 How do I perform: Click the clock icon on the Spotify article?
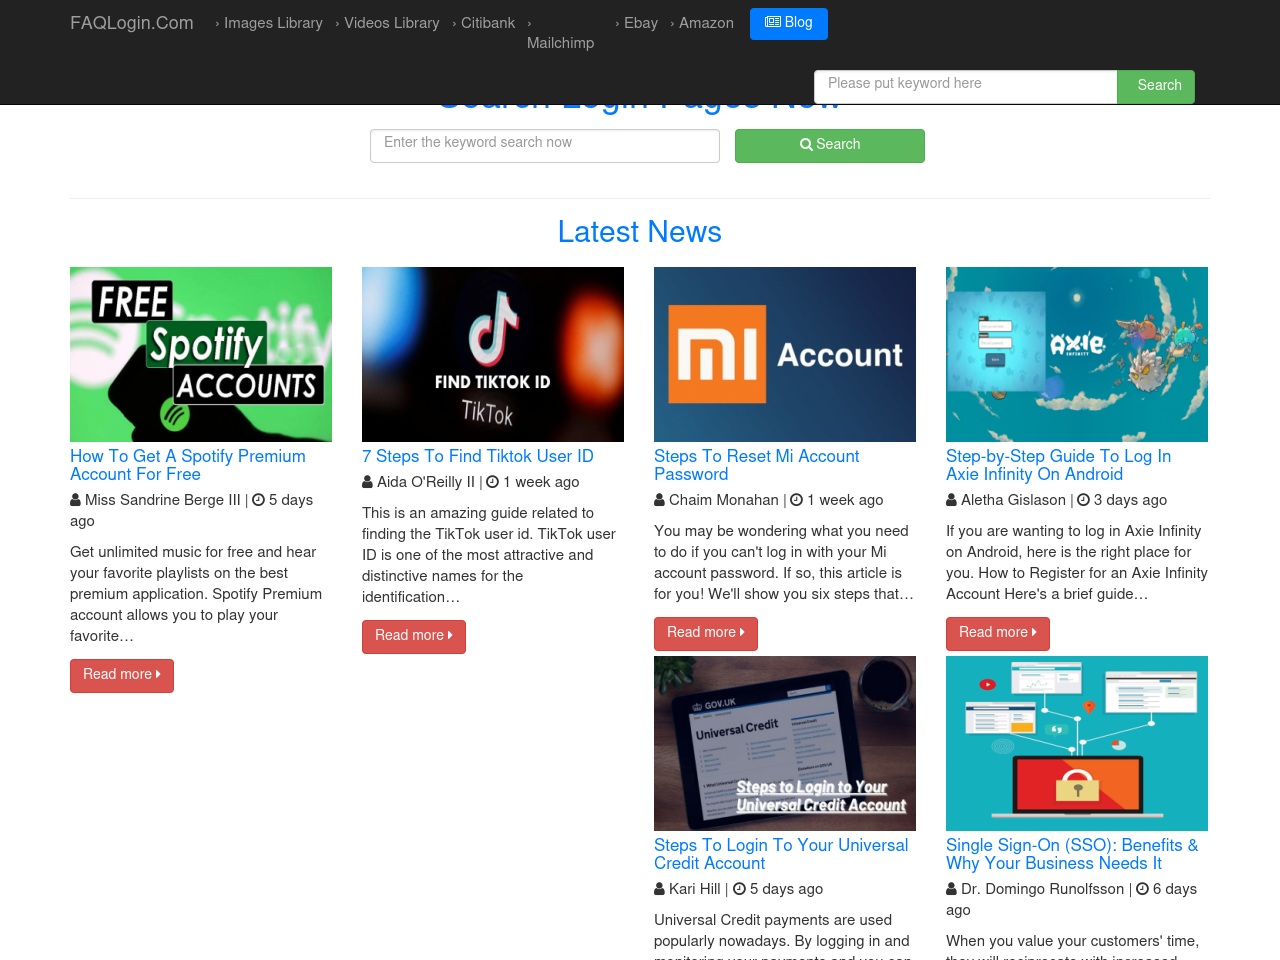259,500
